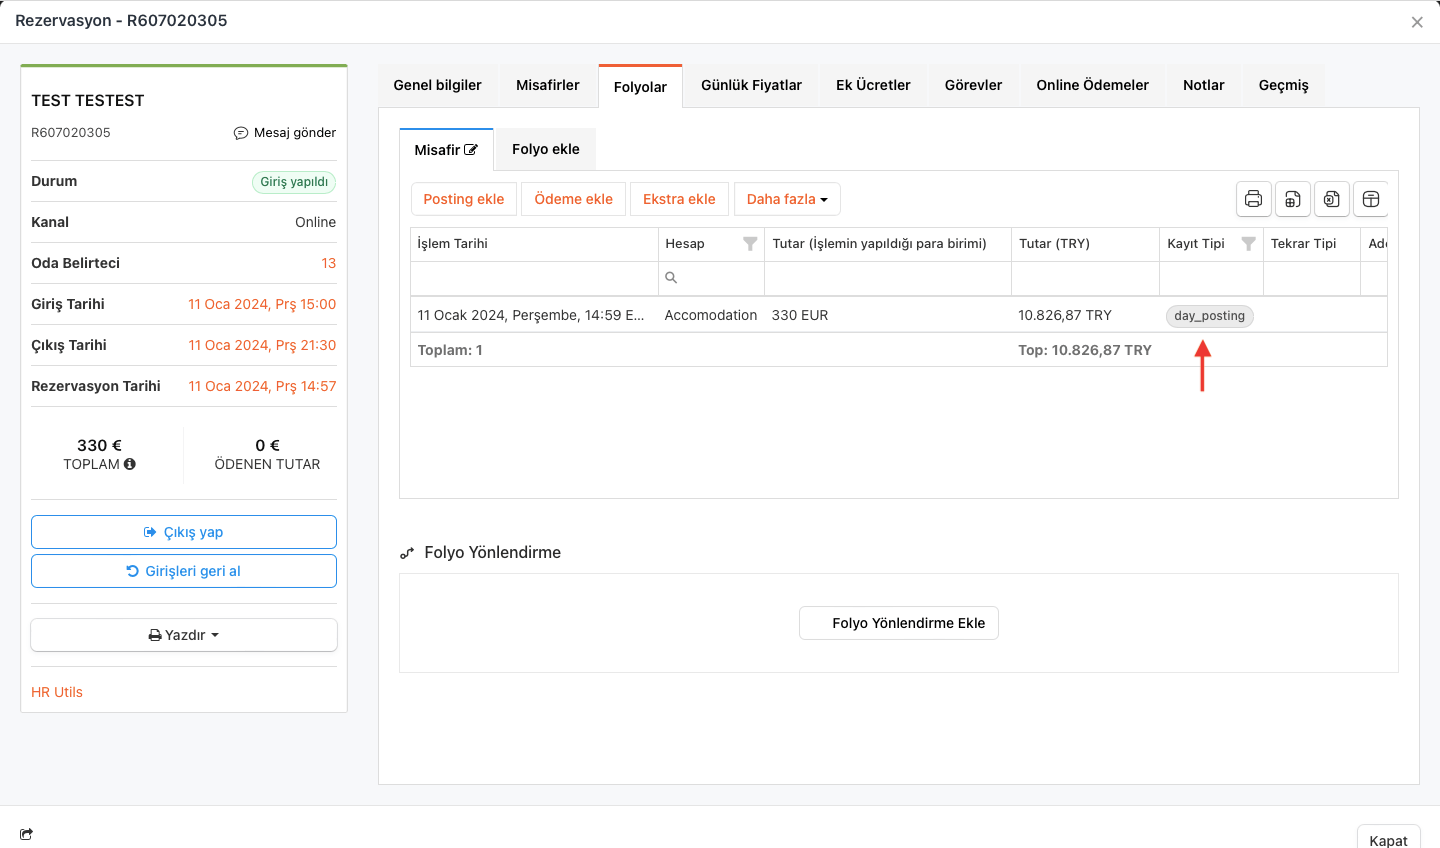This screenshot has height=848, width=1440.
Task: Click the edit icon on Misafir folio tab
Action: click(x=471, y=150)
